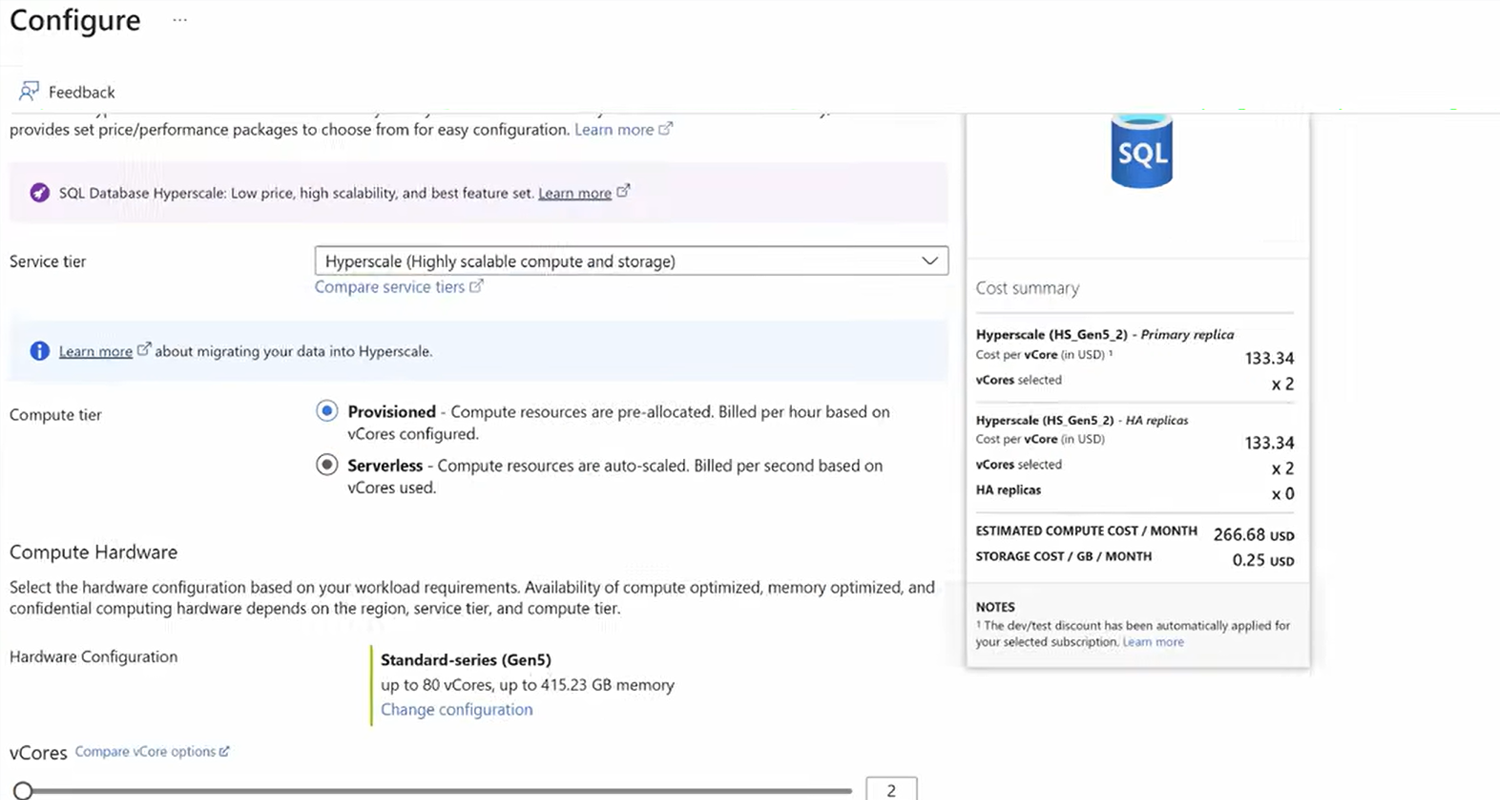Viewport: 1500px width, 800px height.
Task: Click the 133.34 cost under HA replicas
Action: coord(1269,443)
